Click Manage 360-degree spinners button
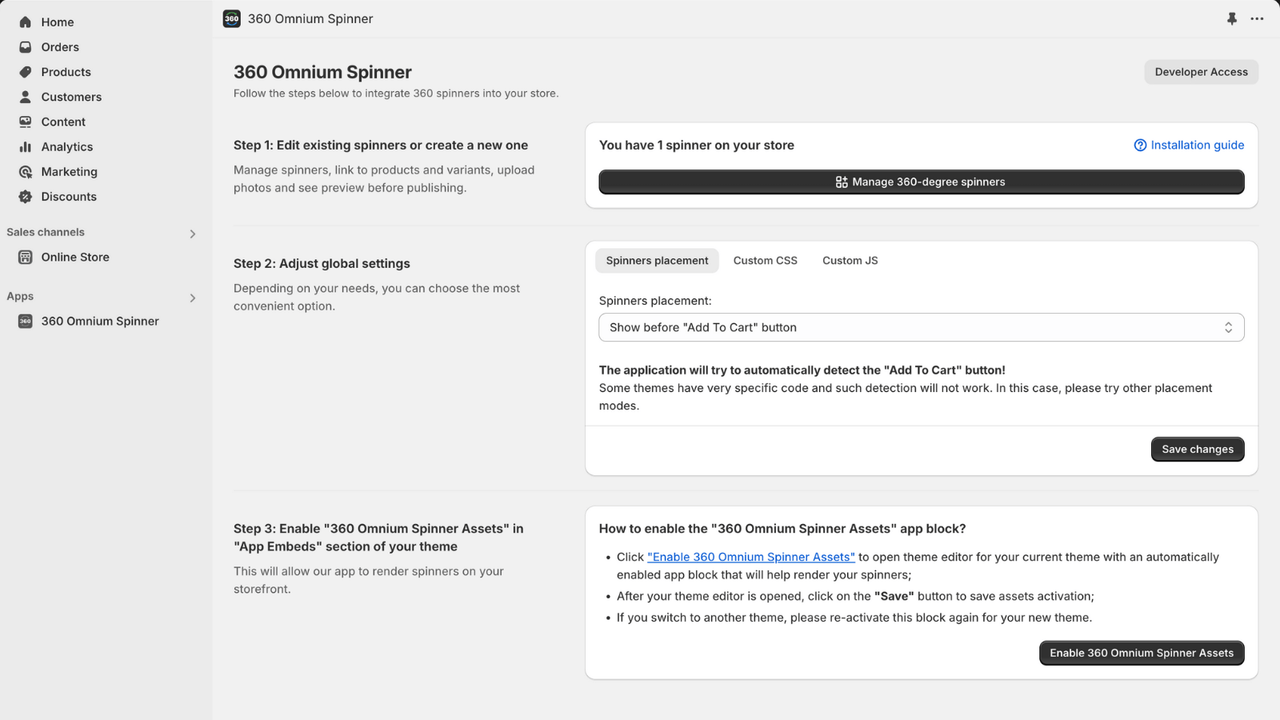Image resolution: width=1280 pixels, height=720 pixels. 921,182
